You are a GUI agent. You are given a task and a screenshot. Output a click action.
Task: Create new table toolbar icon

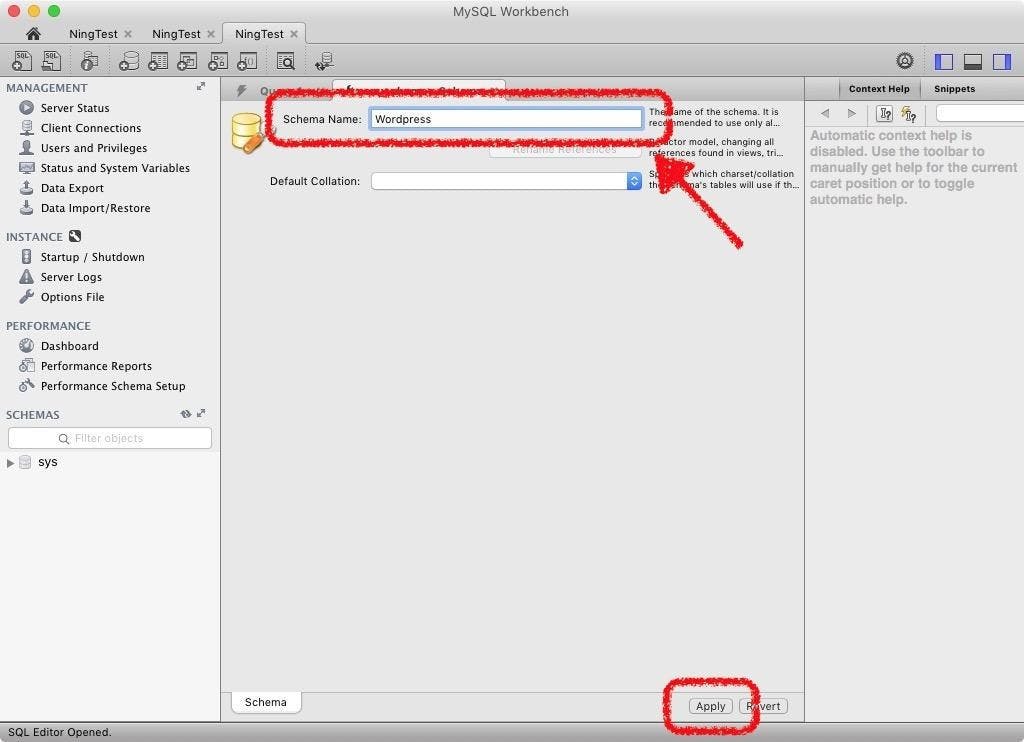(158, 61)
